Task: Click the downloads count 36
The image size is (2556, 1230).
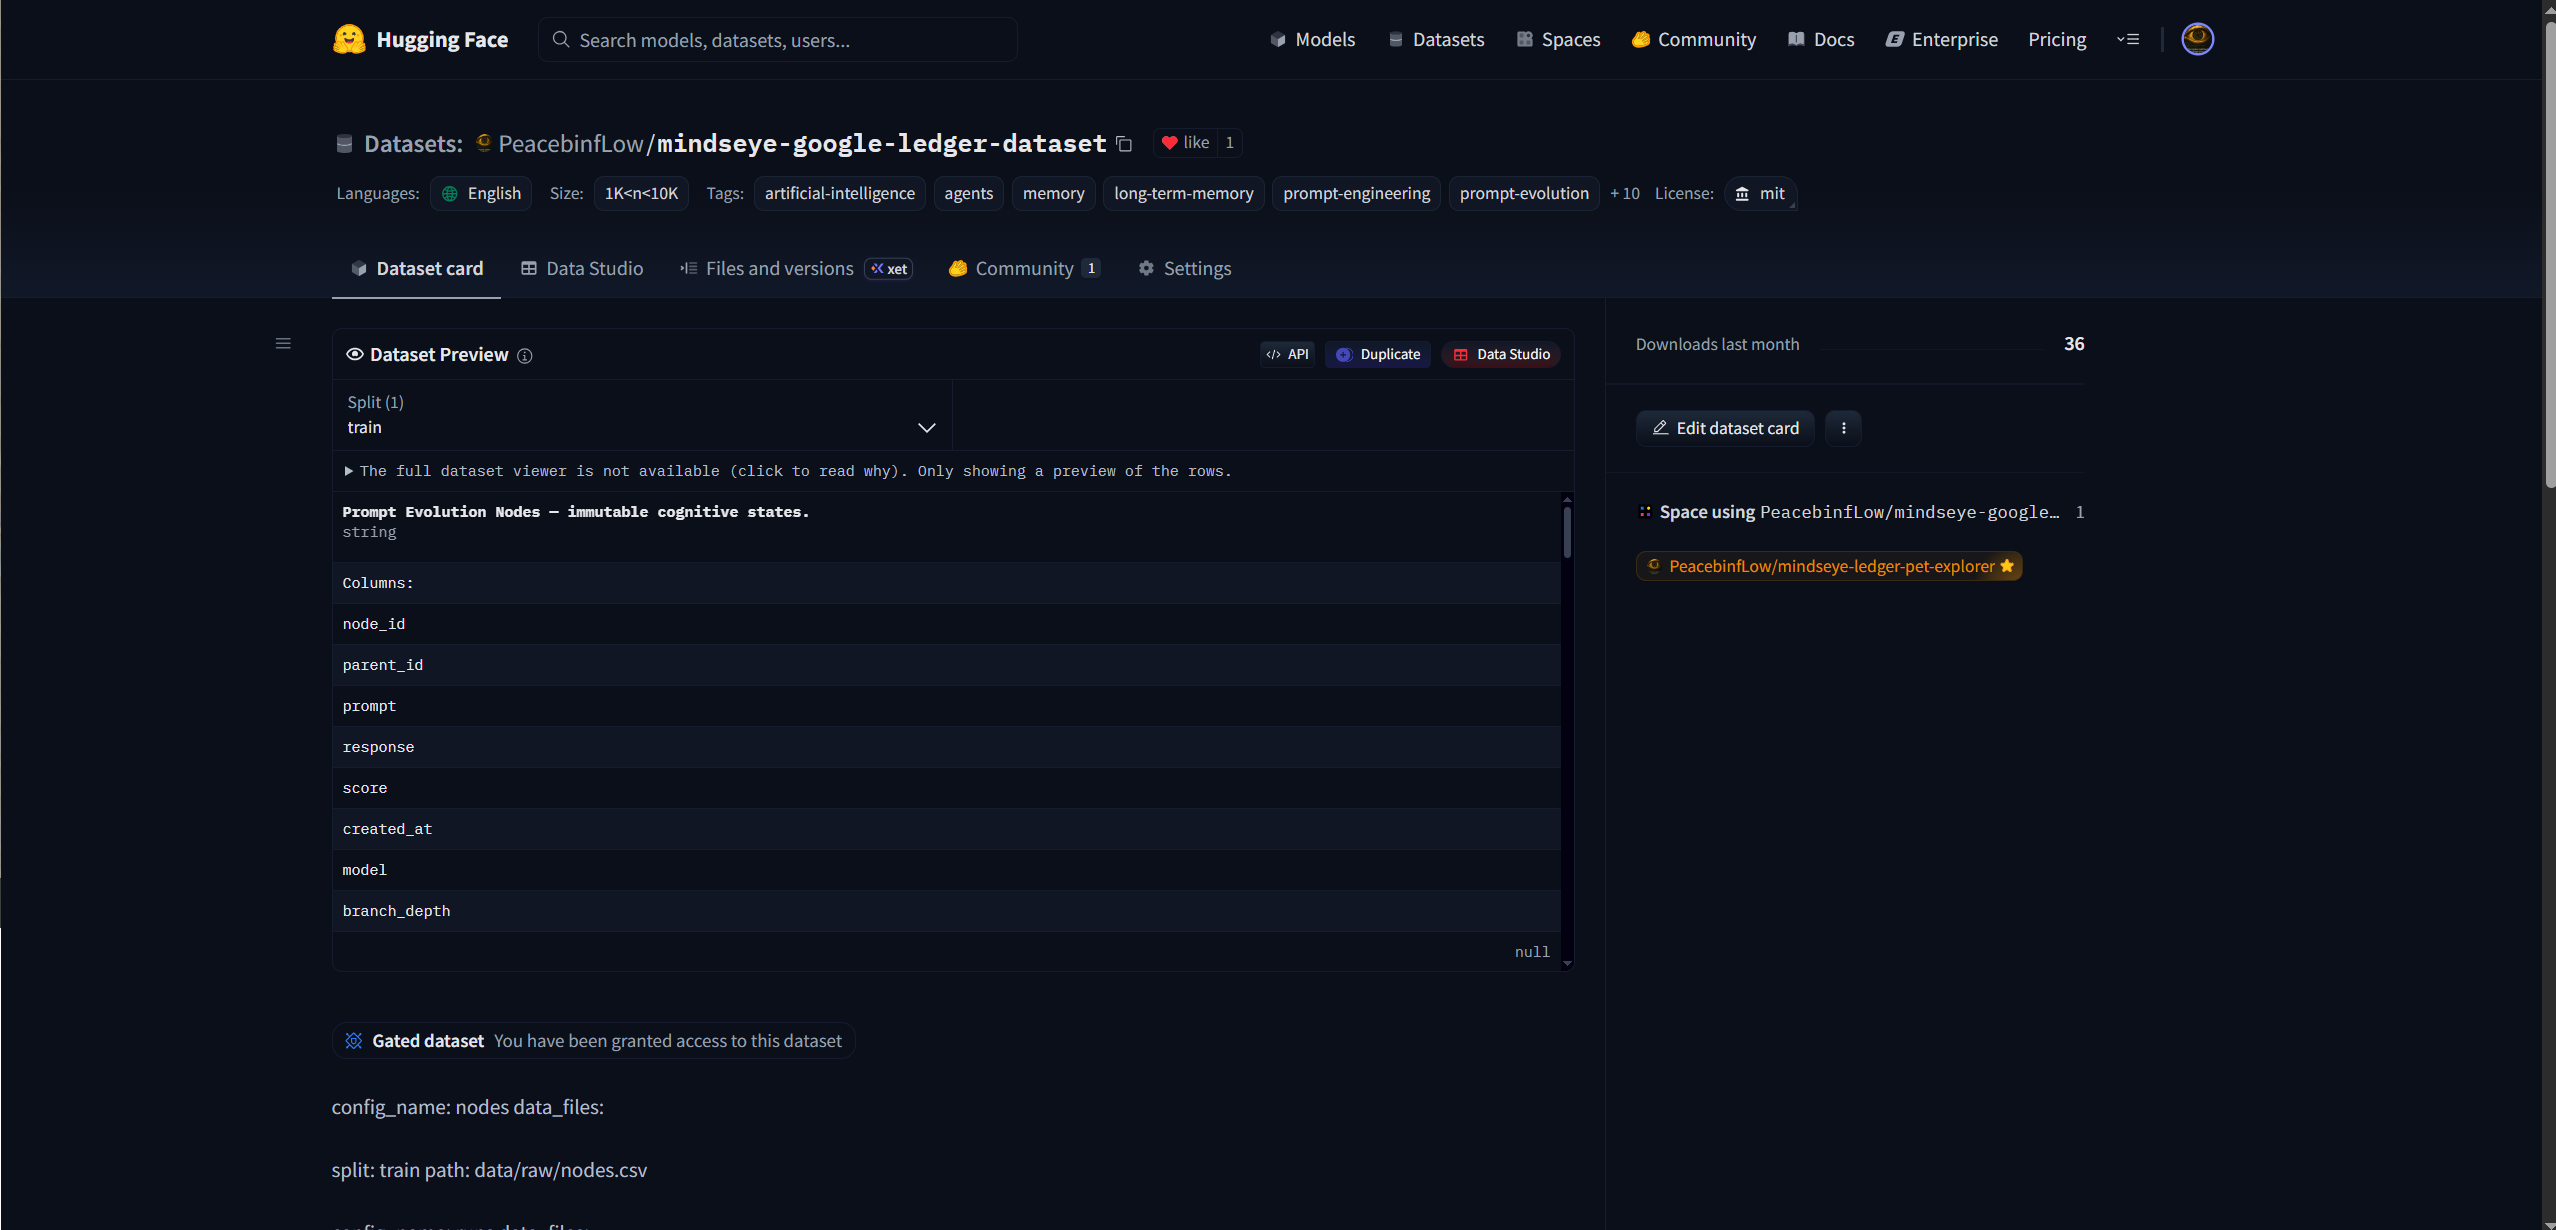Action: click(x=2074, y=344)
